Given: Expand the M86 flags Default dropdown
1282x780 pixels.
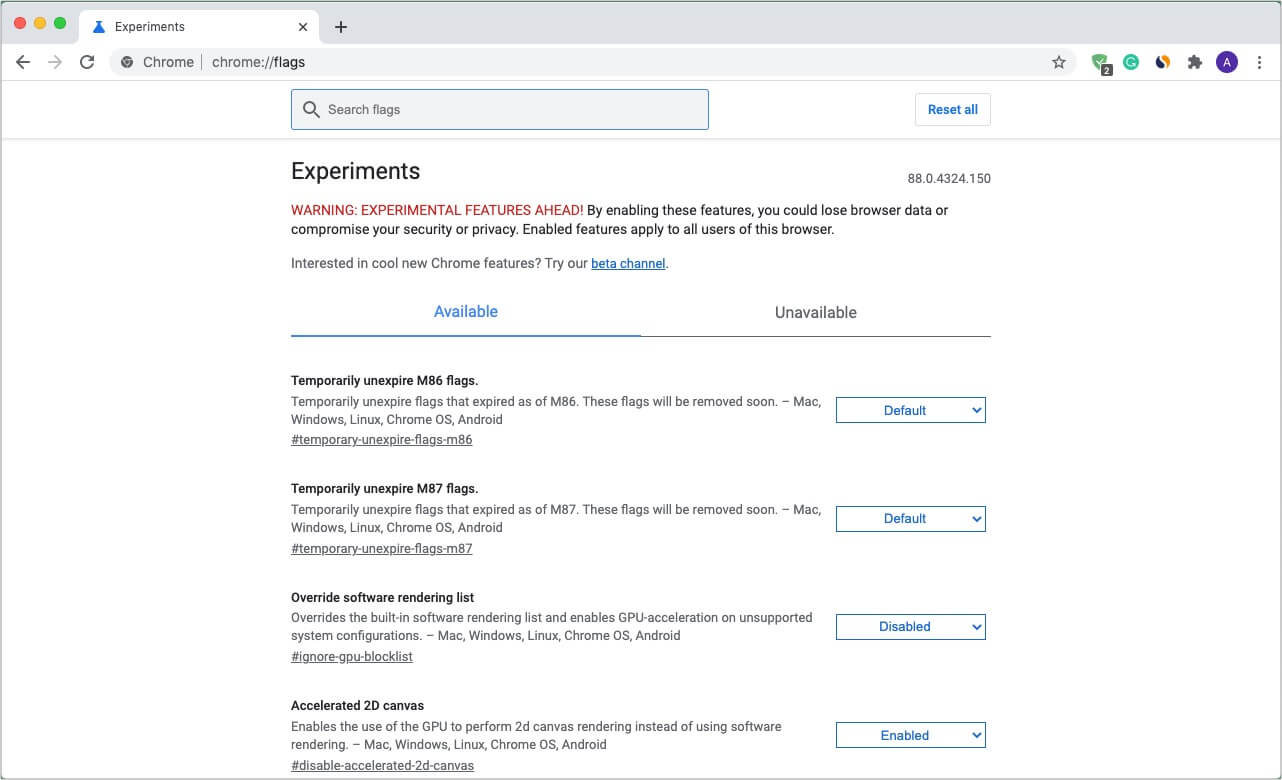Looking at the screenshot, I should point(911,410).
